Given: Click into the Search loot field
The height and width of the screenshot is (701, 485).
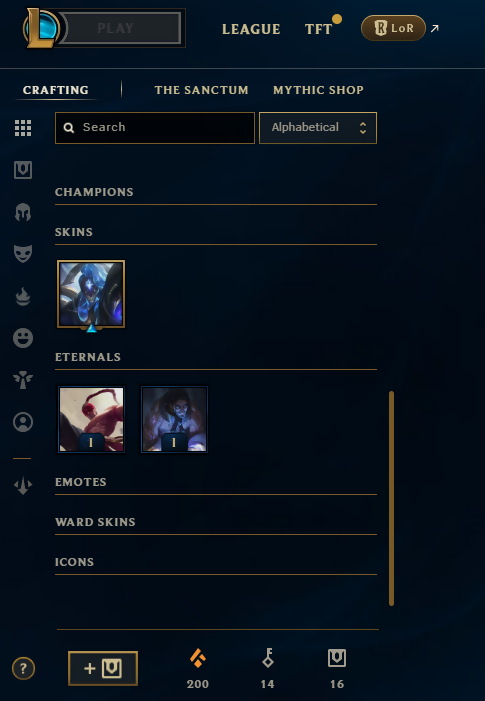Looking at the screenshot, I should click(x=155, y=128).
